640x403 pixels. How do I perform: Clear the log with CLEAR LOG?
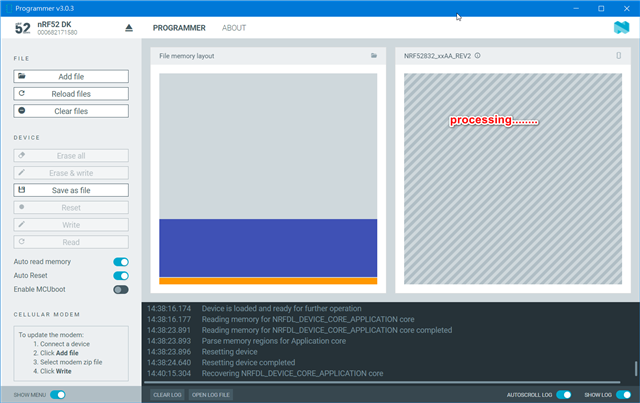(x=167, y=395)
